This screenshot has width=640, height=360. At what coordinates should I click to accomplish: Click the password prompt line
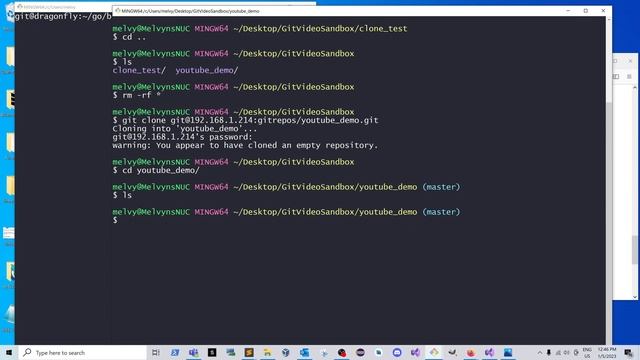(182, 137)
